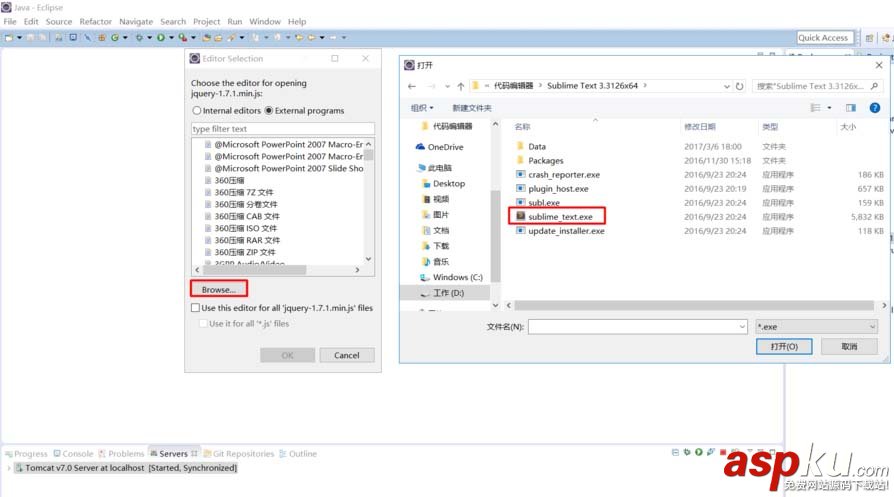Click the 取消 button in file dialog
The height and width of the screenshot is (497, 894).
pyautogui.click(x=849, y=347)
